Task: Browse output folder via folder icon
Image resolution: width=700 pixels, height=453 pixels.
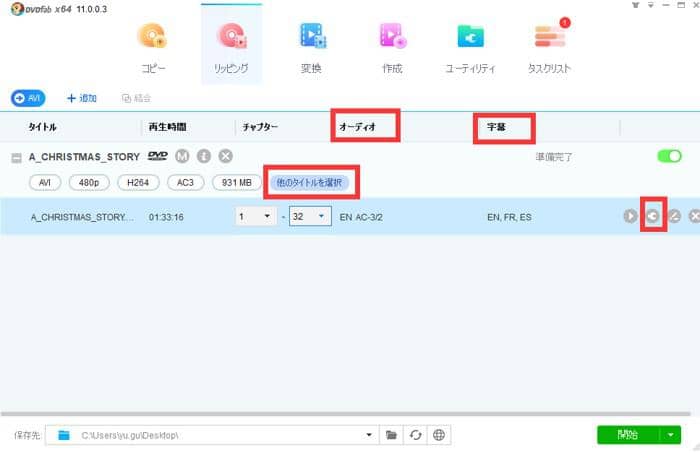Action: click(392, 435)
